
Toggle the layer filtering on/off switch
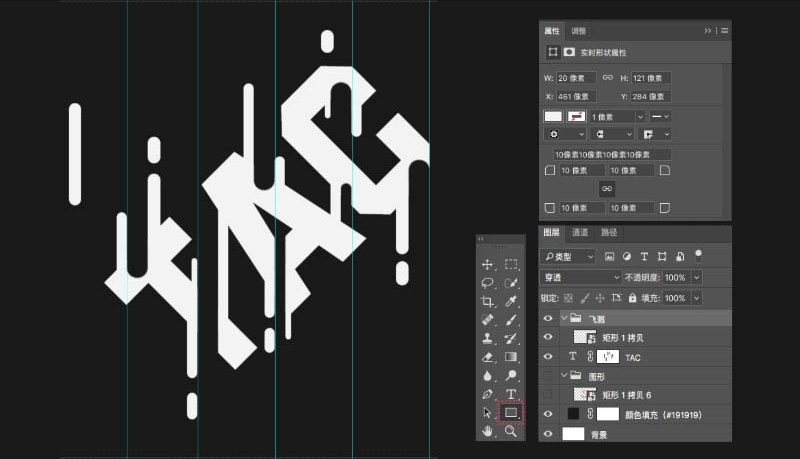point(698,256)
